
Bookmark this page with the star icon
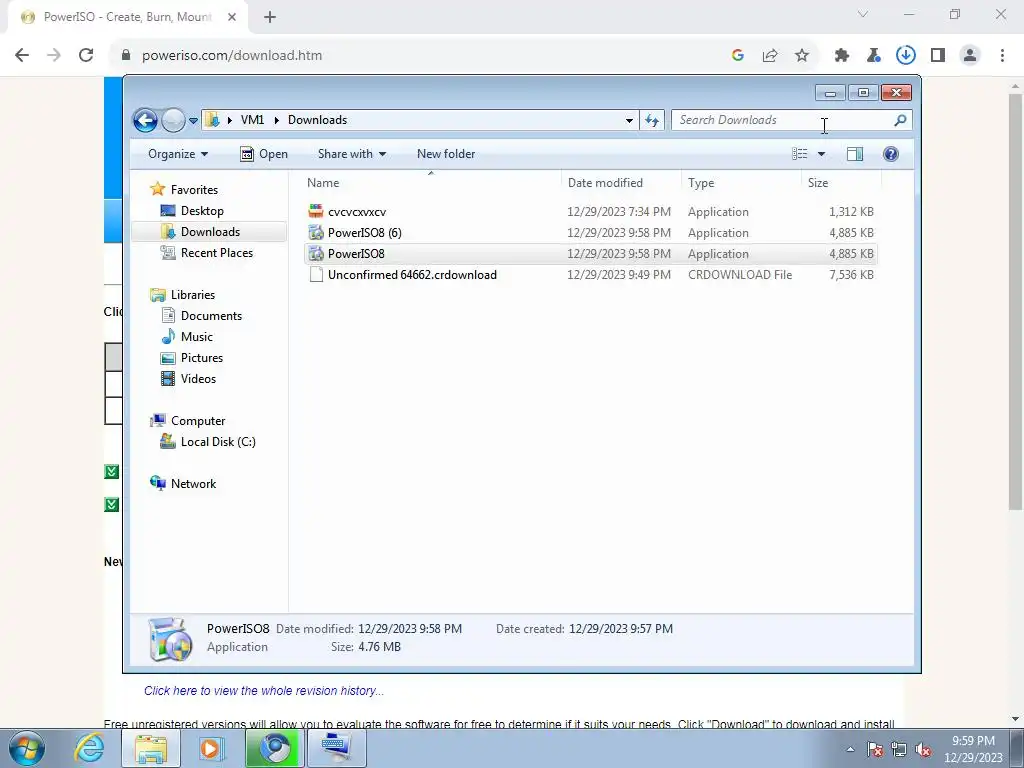click(802, 56)
